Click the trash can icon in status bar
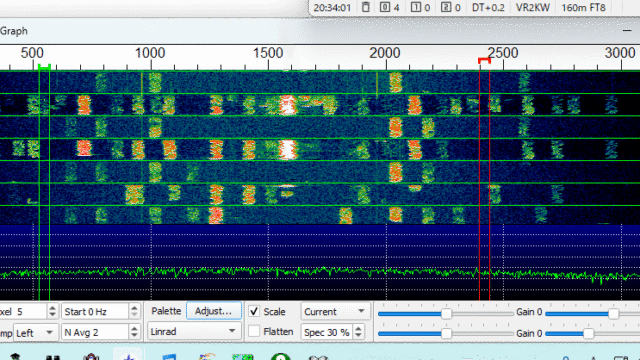This screenshot has height=360, width=640. pyautogui.click(x=366, y=7)
